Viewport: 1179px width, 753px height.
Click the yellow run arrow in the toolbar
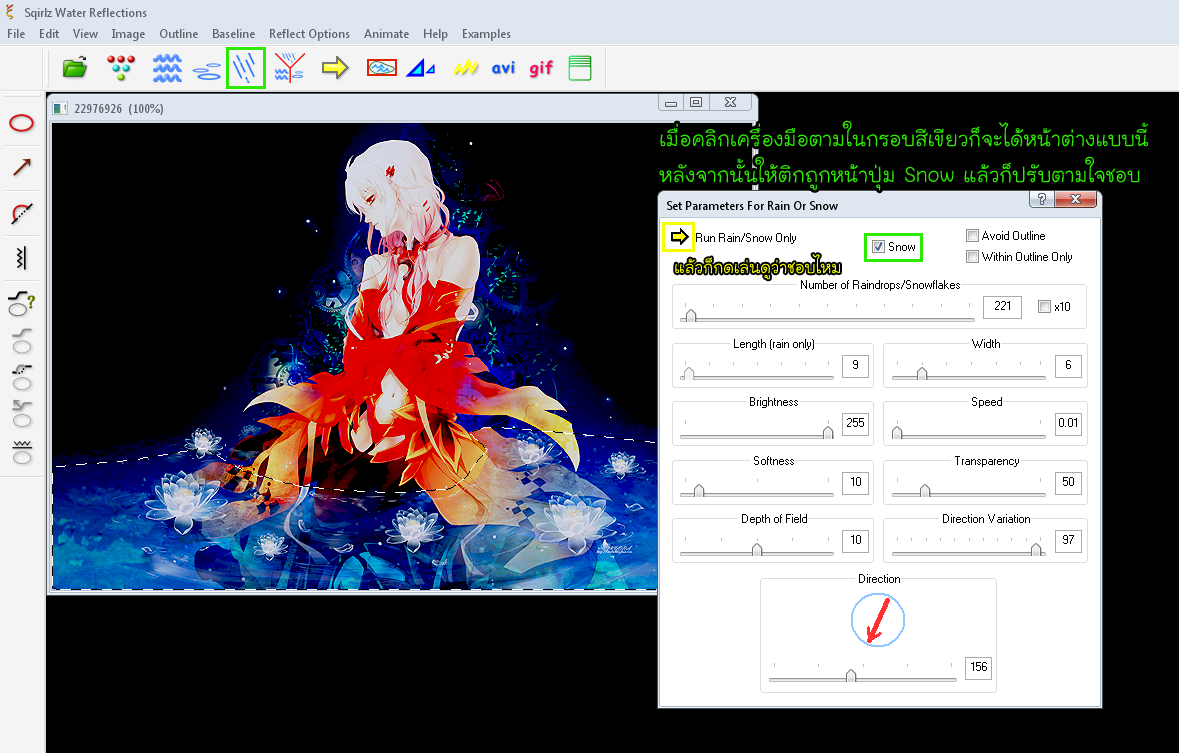coord(335,68)
